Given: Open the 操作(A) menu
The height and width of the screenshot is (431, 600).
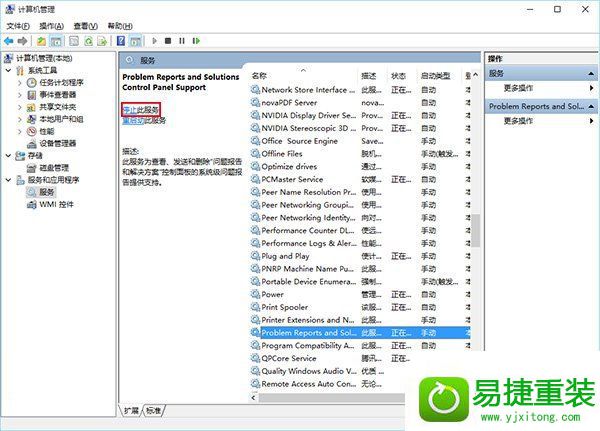Looking at the screenshot, I should [x=51, y=26].
